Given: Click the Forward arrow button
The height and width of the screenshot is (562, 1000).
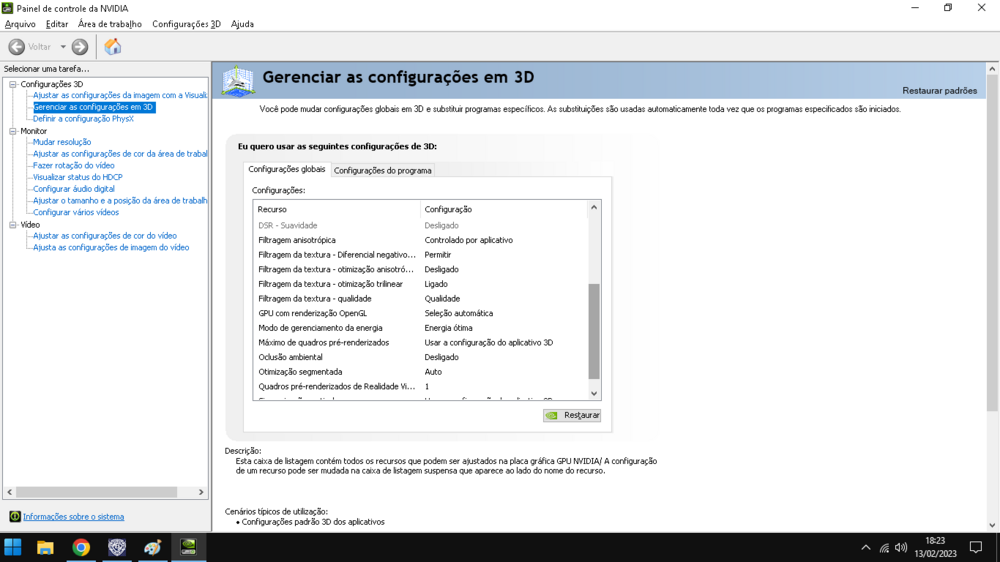Looking at the screenshot, I should point(80,47).
